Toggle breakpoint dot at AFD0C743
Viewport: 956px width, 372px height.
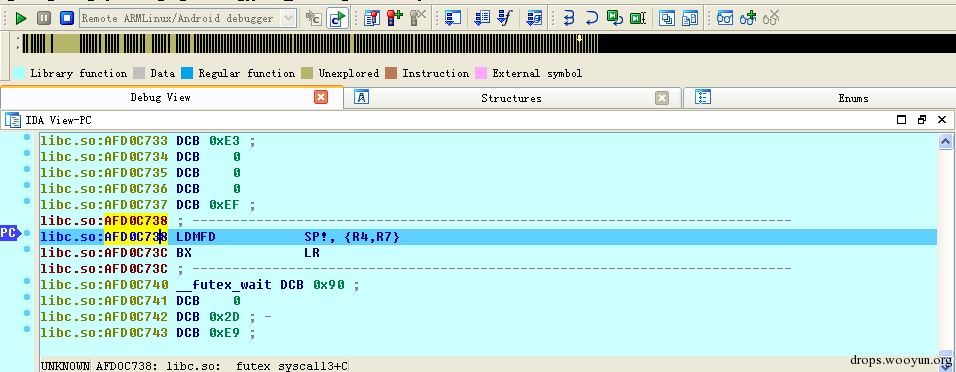(27, 329)
